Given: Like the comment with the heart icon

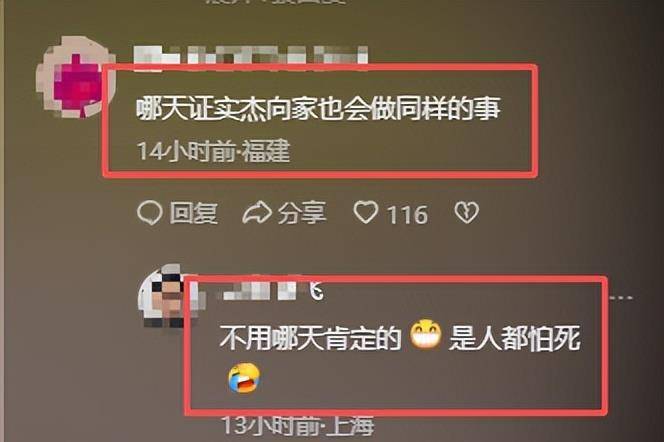Looking at the screenshot, I should 365,212.
